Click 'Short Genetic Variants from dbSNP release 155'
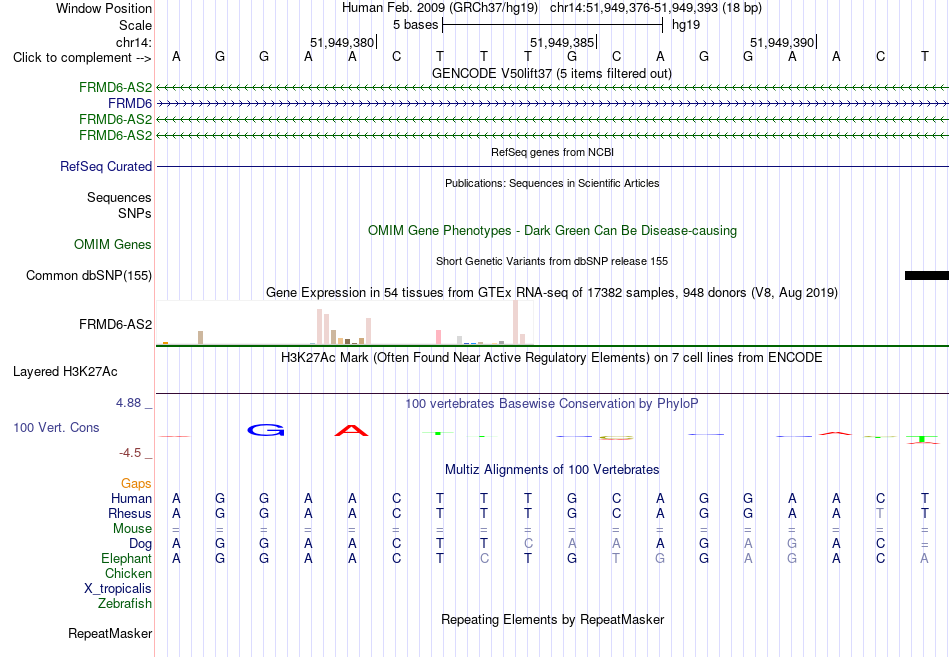The image size is (950, 657). [x=552, y=261]
